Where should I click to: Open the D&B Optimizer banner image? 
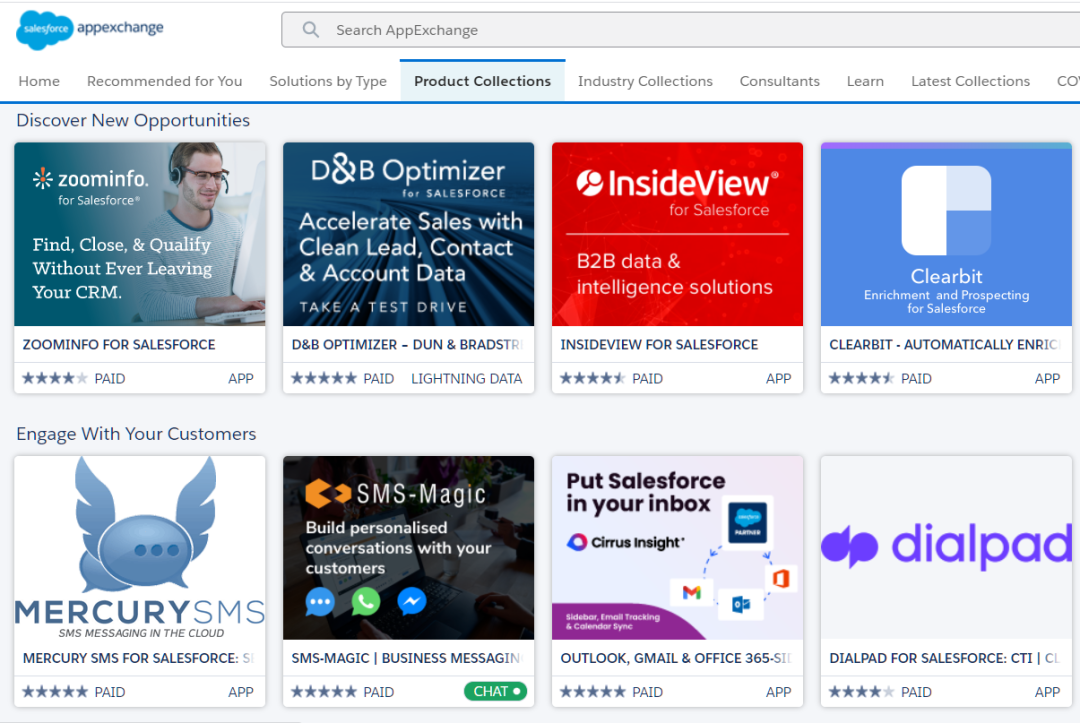point(408,234)
